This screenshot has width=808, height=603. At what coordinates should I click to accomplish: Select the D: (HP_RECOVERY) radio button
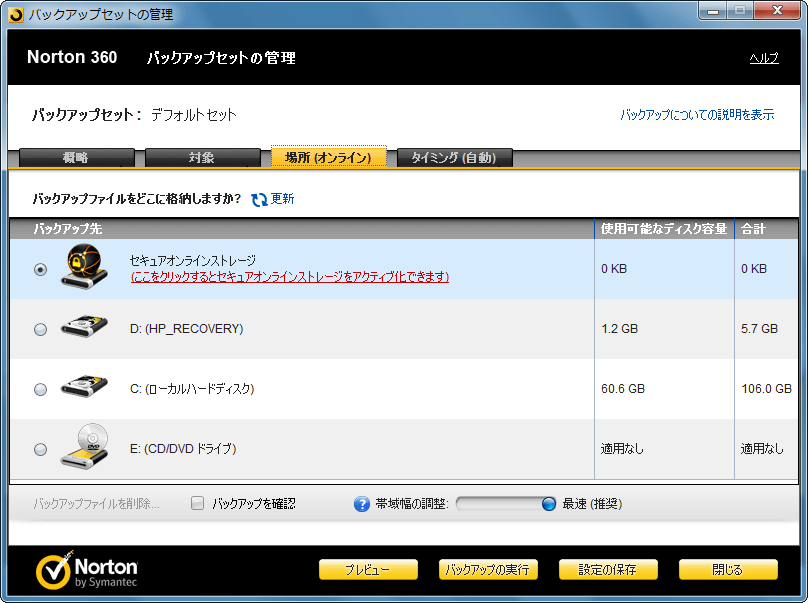pos(40,329)
